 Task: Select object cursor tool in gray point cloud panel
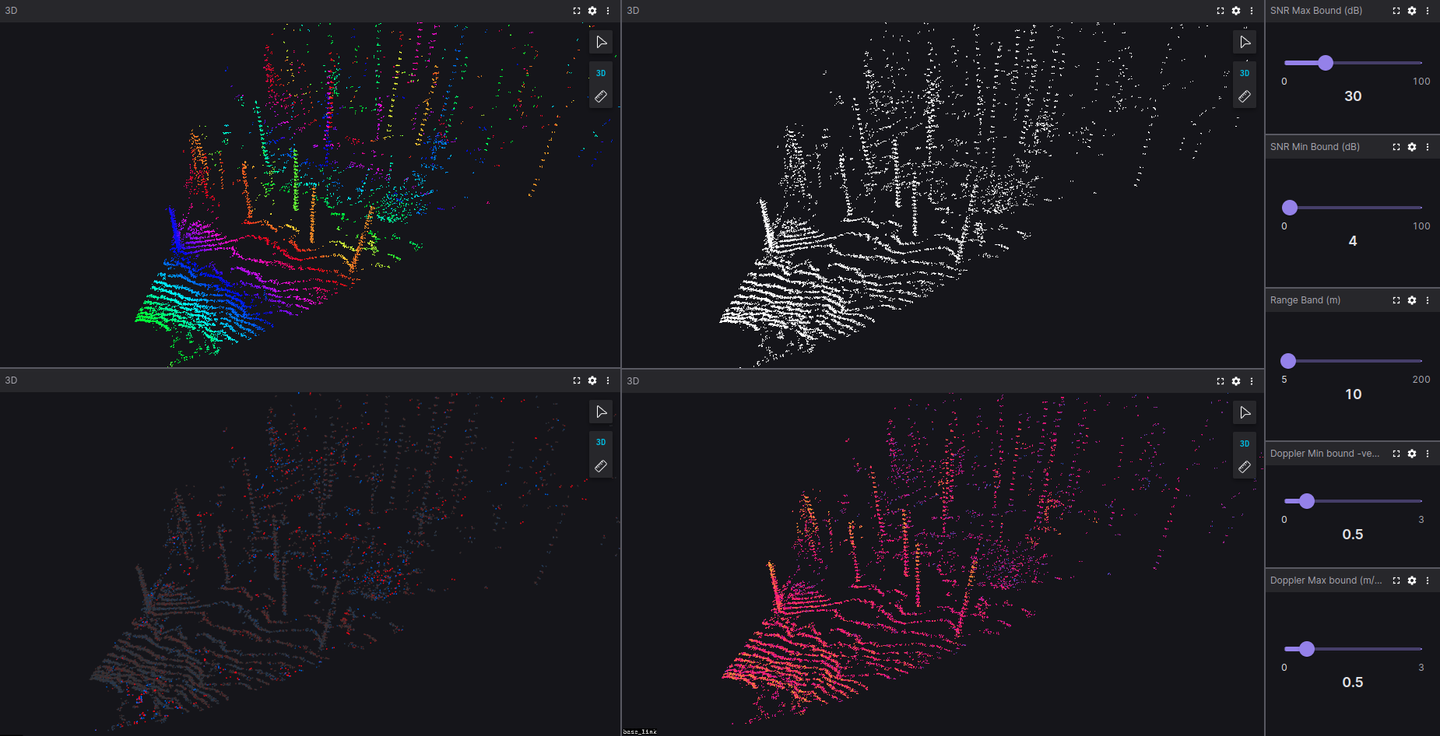601,412
